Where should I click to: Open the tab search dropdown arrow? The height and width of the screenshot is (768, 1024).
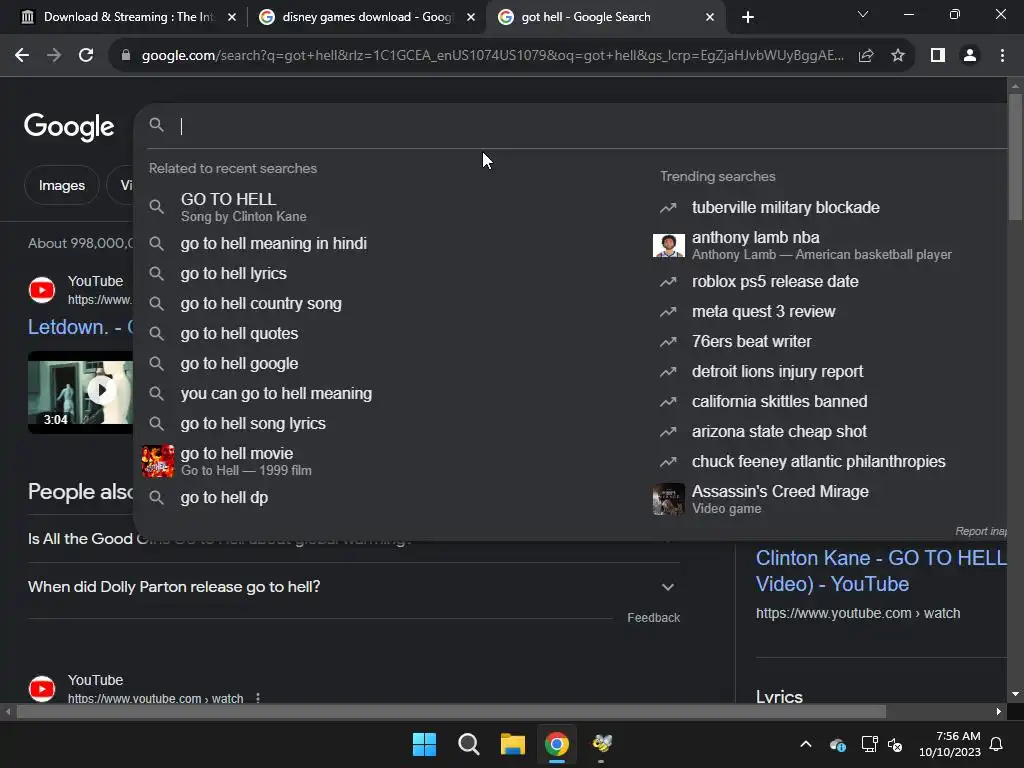point(863,14)
